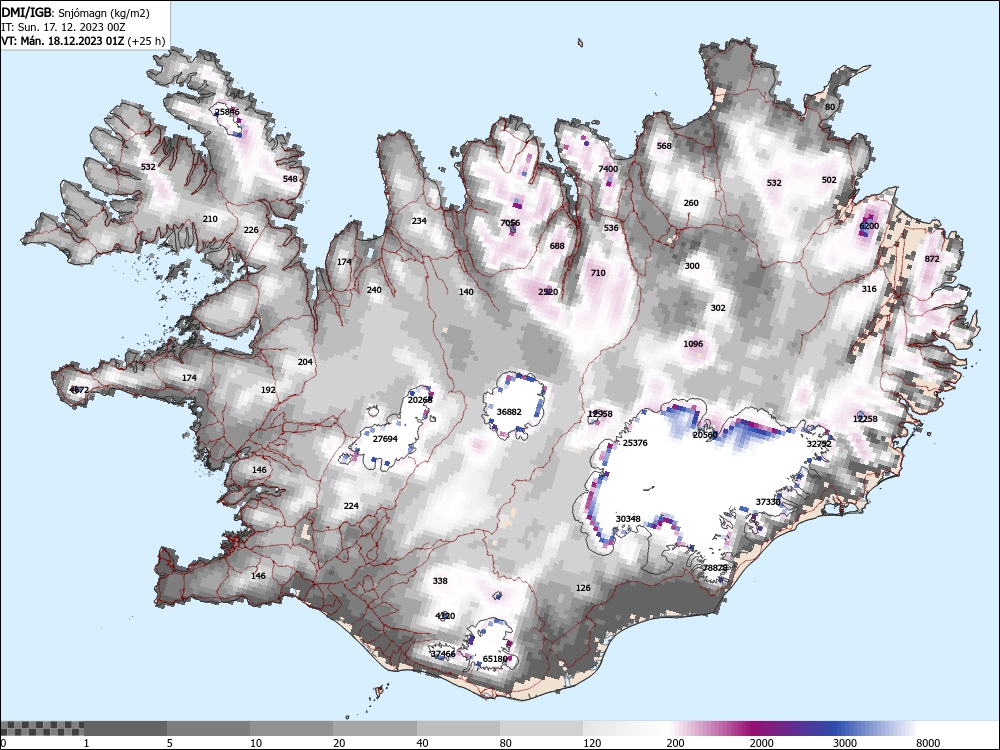Click the glacier value 37466
The width and height of the screenshot is (1000, 750).
tap(443, 654)
